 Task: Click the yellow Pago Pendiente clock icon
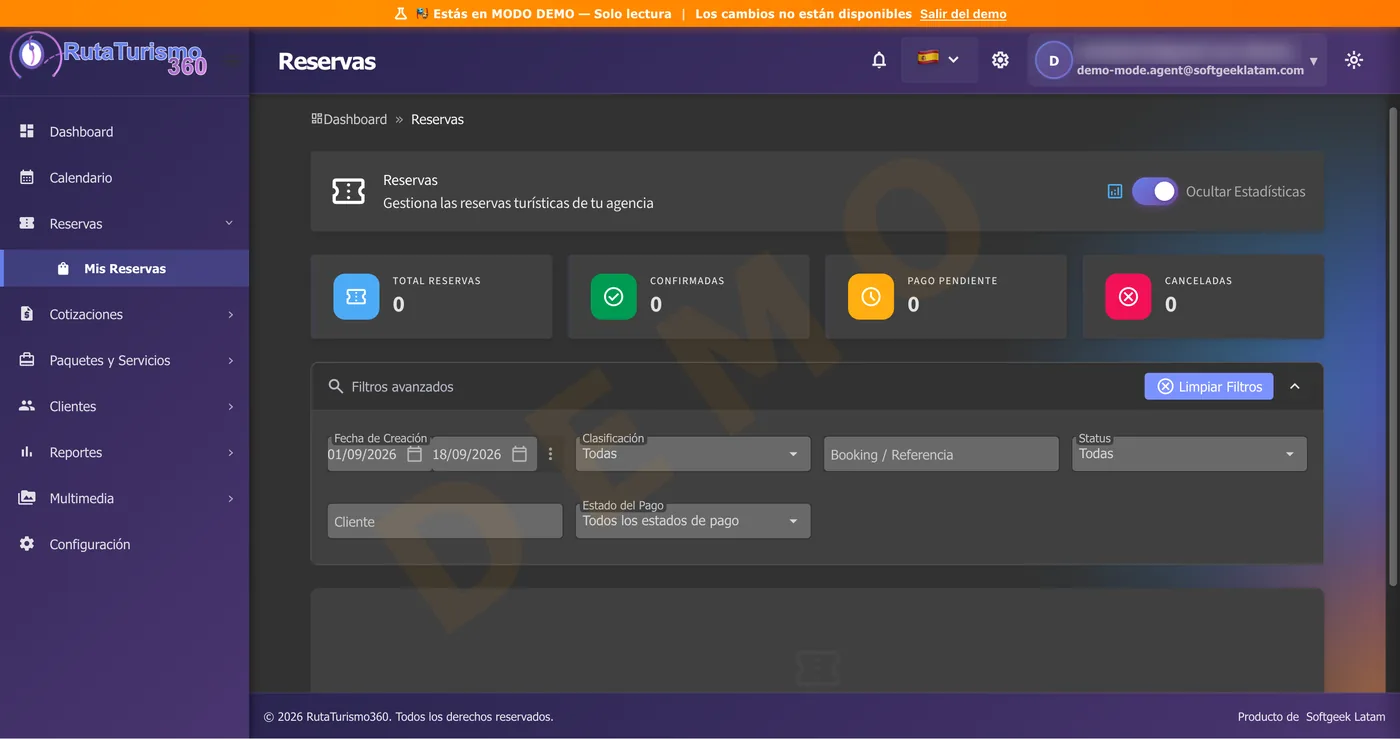click(871, 296)
